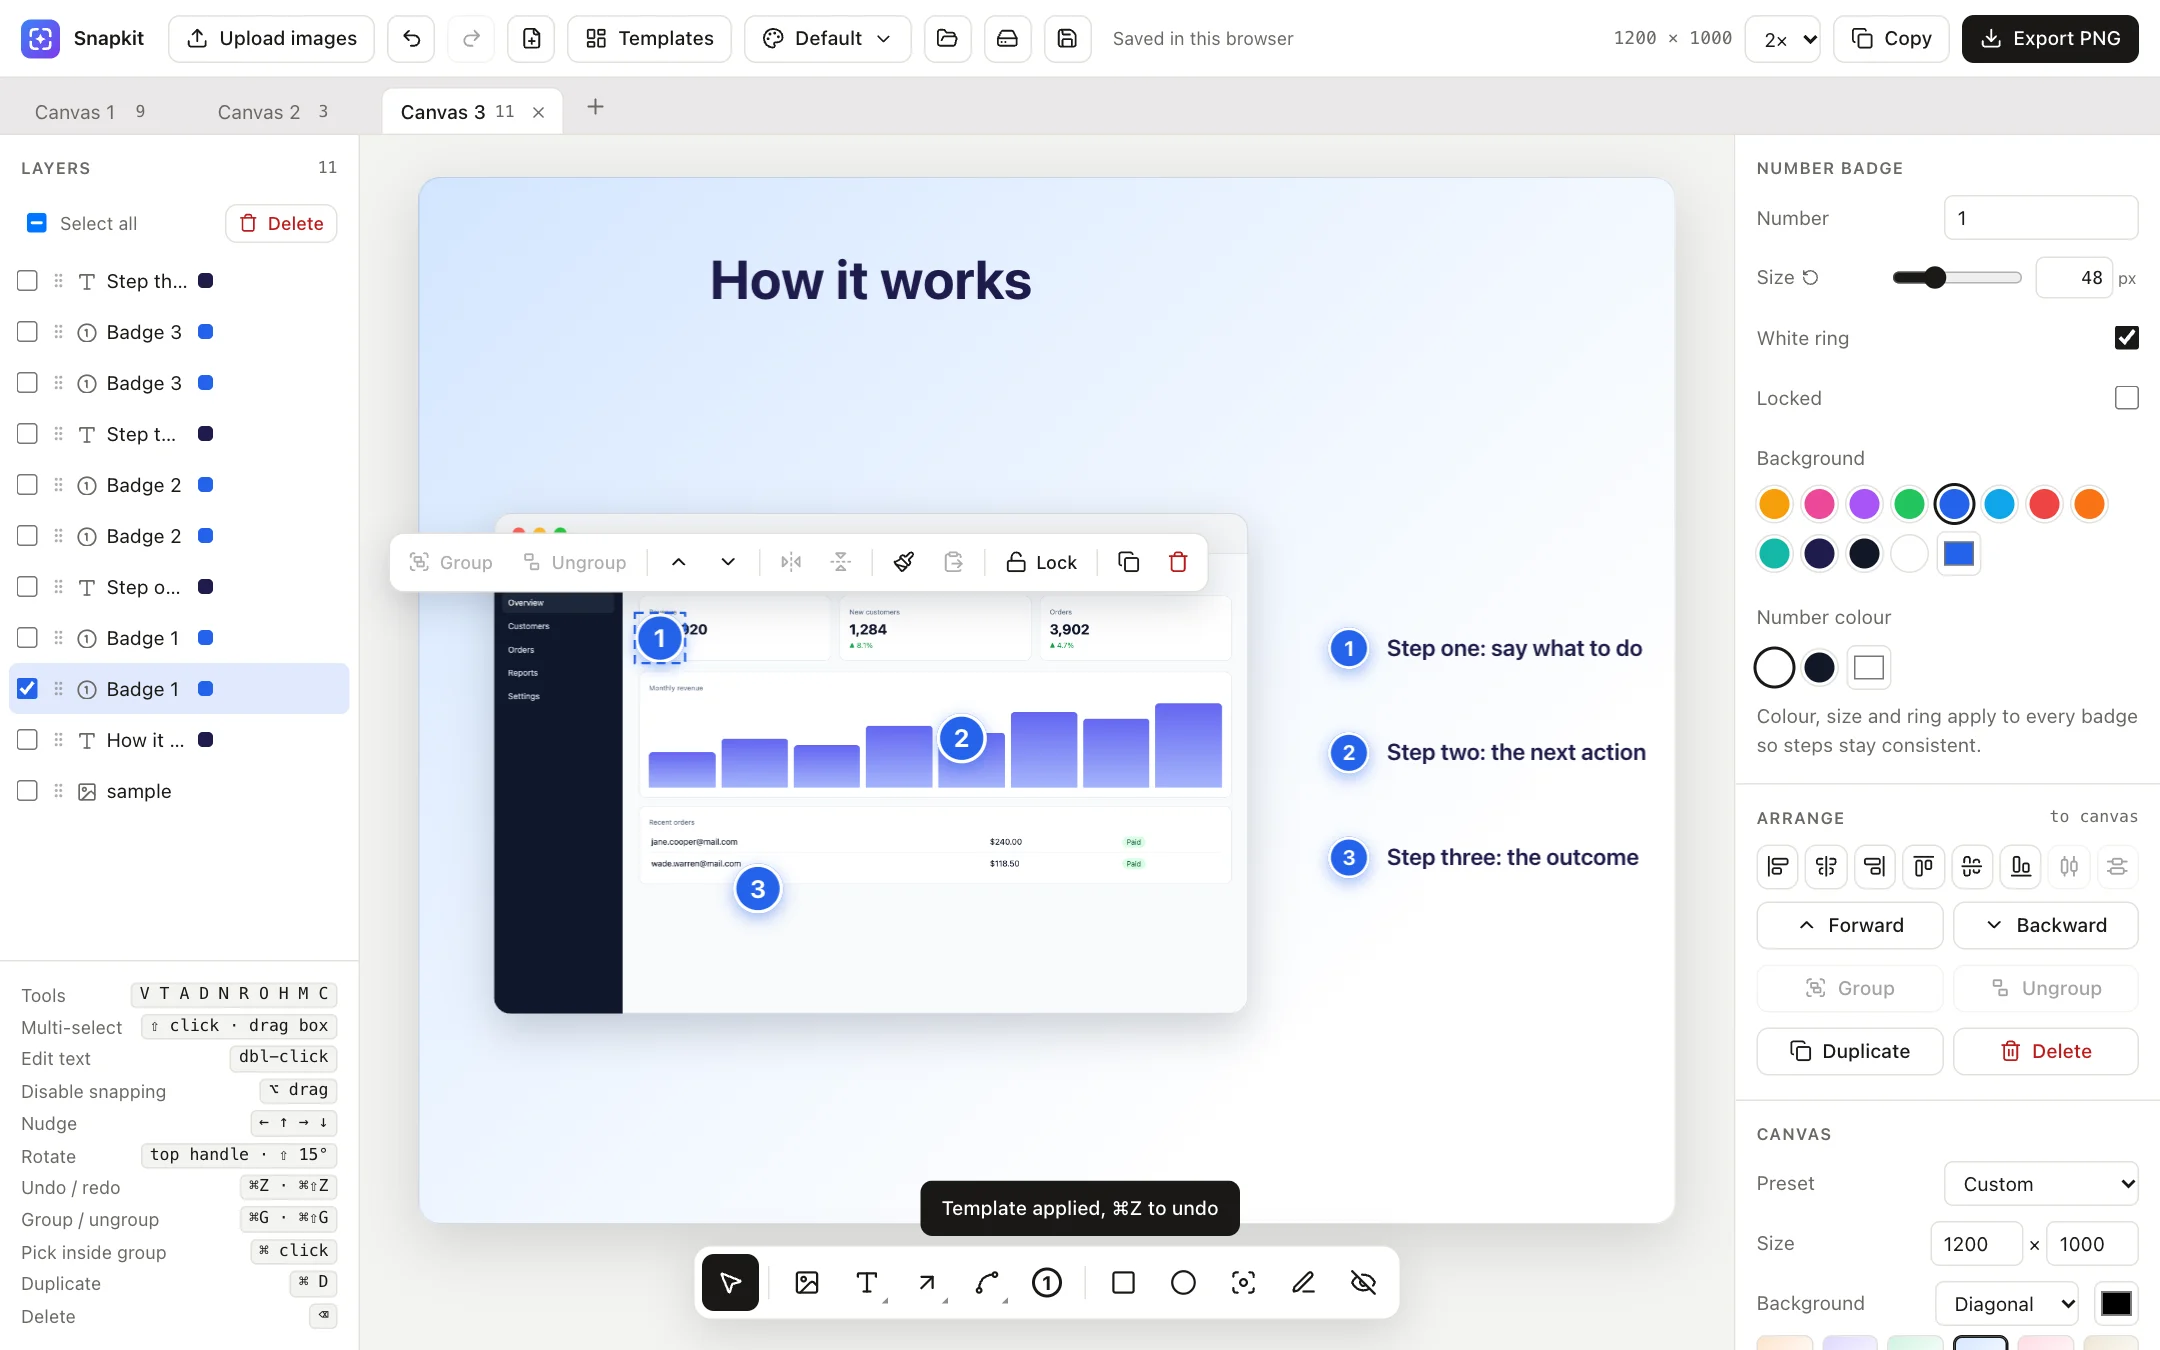Choose the green background colour swatch

pos(1909,504)
